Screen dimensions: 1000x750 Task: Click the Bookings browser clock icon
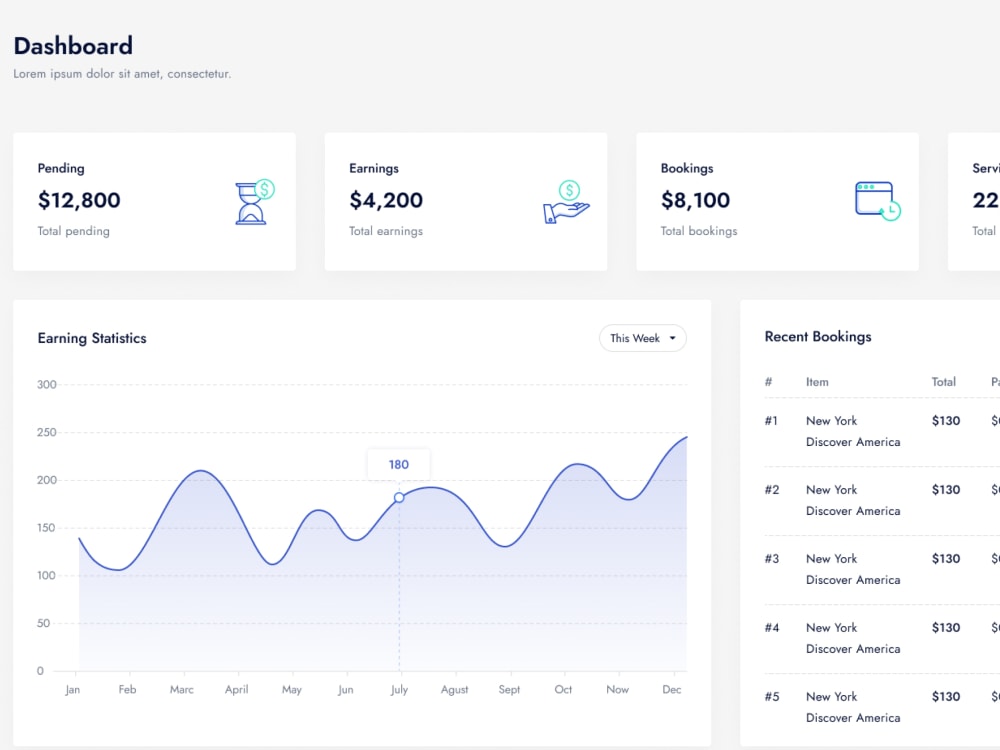(x=878, y=201)
